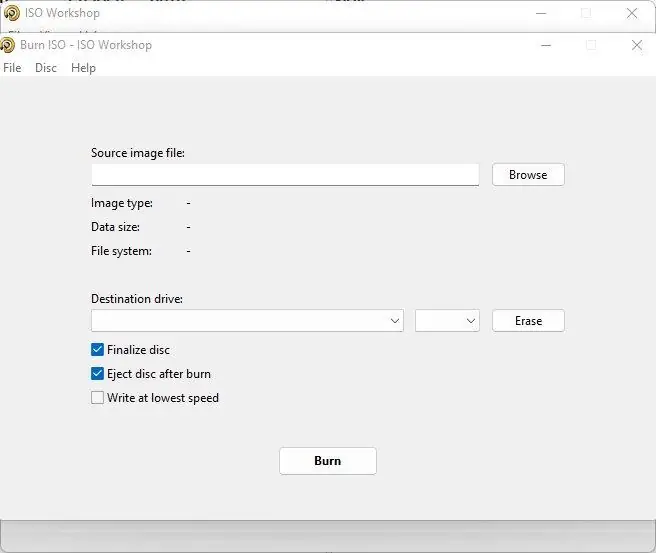Start burning with the Burn button

pyautogui.click(x=328, y=461)
